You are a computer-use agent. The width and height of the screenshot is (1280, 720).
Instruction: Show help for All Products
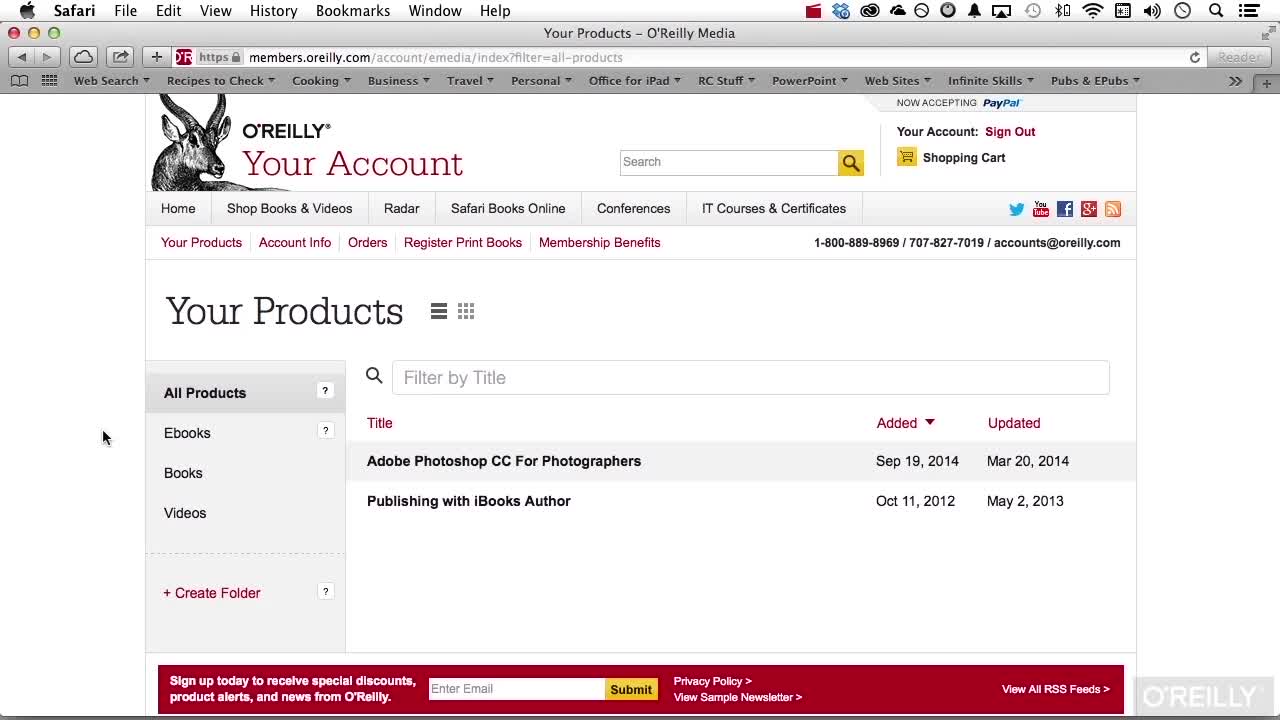click(325, 391)
